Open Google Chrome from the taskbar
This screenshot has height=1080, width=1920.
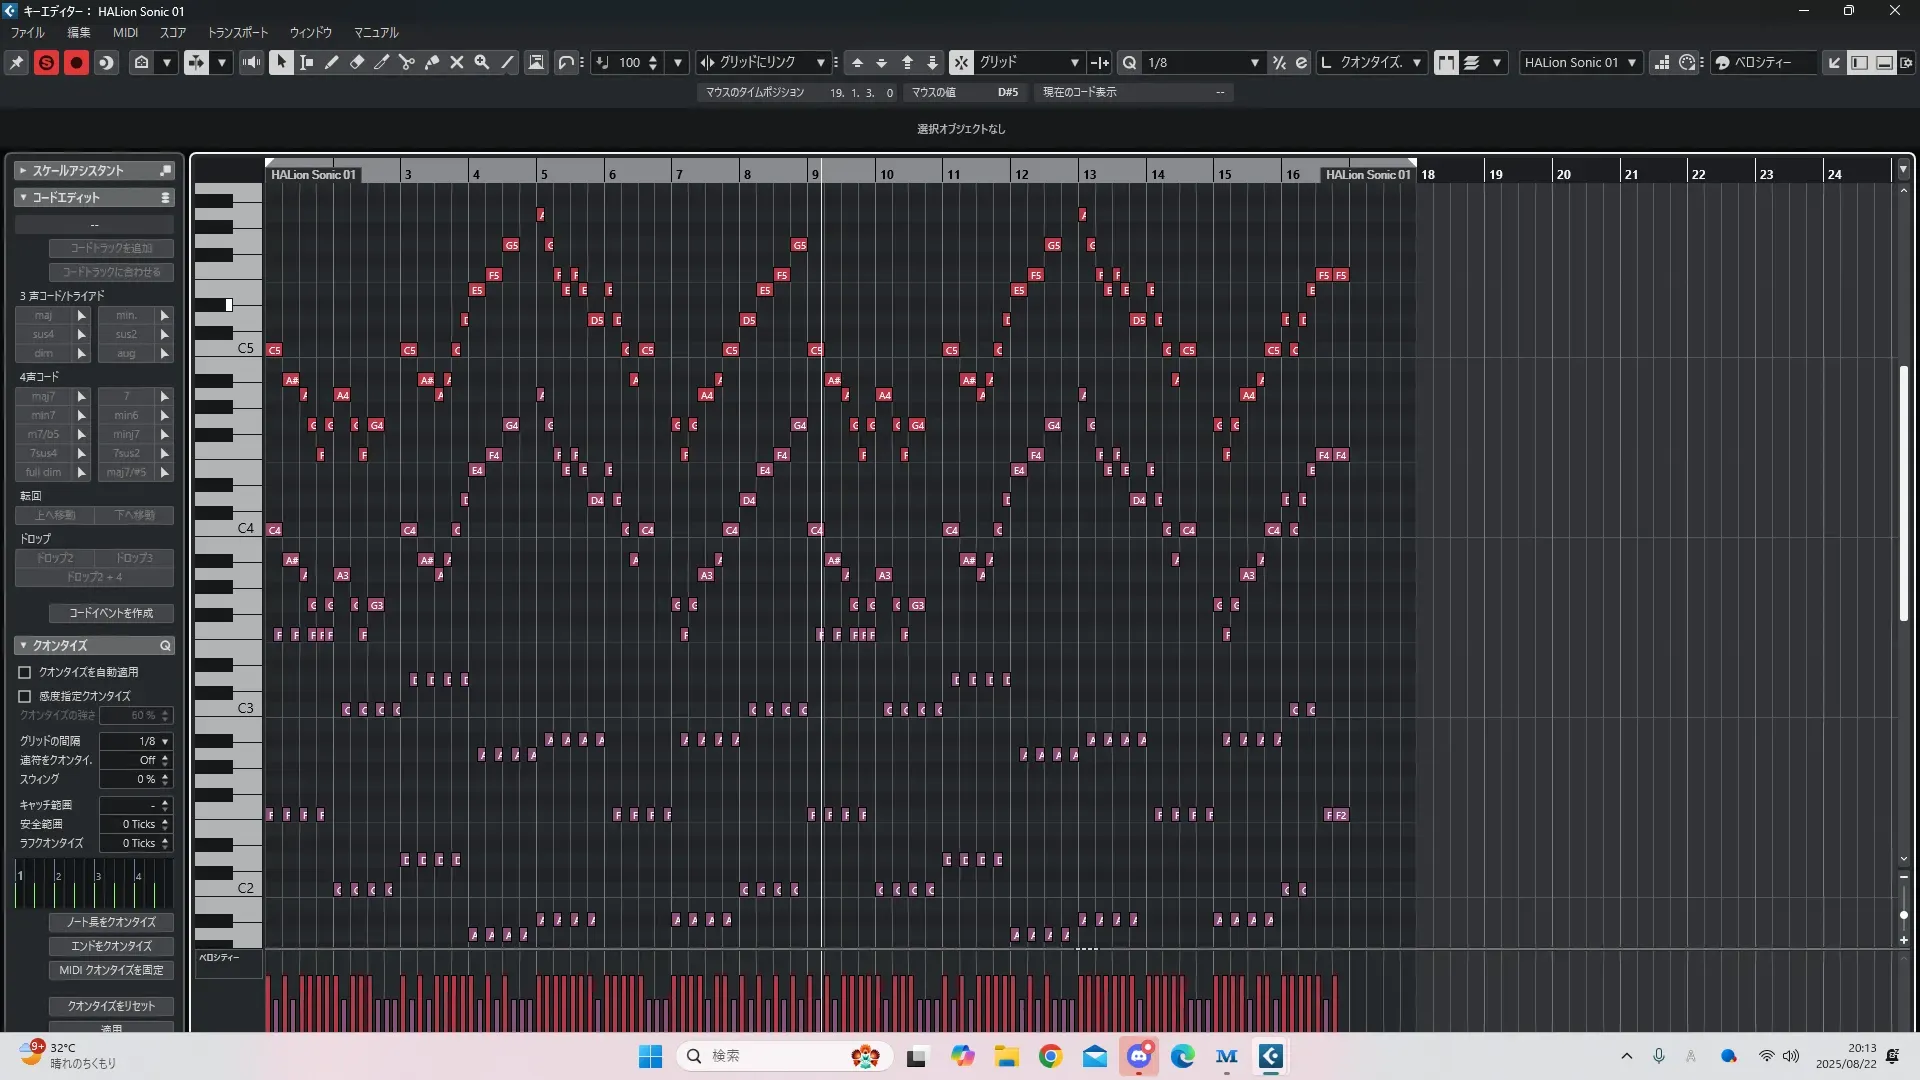[x=1050, y=1056]
